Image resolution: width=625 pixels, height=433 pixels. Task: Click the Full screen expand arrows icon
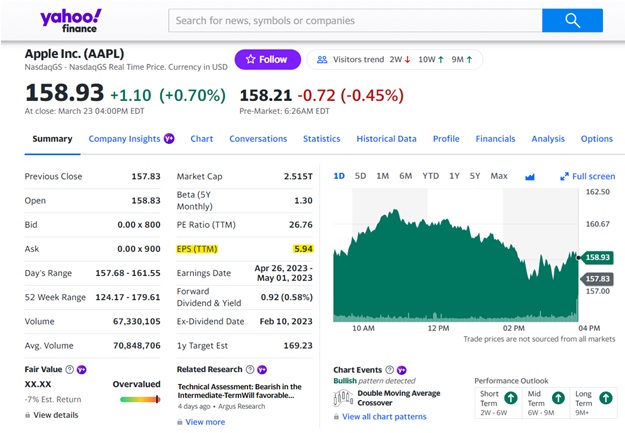[564, 176]
